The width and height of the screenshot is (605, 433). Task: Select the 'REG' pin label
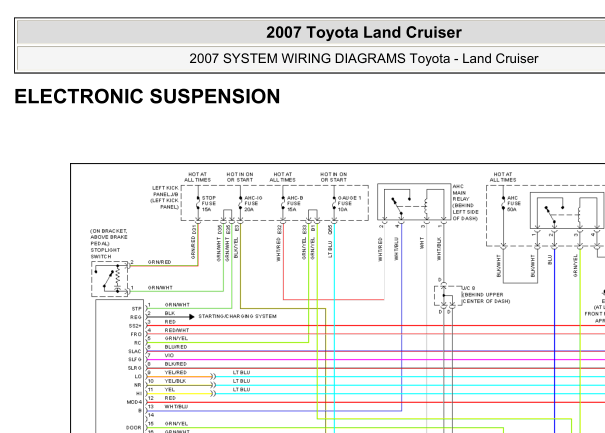click(x=135, y=317)
